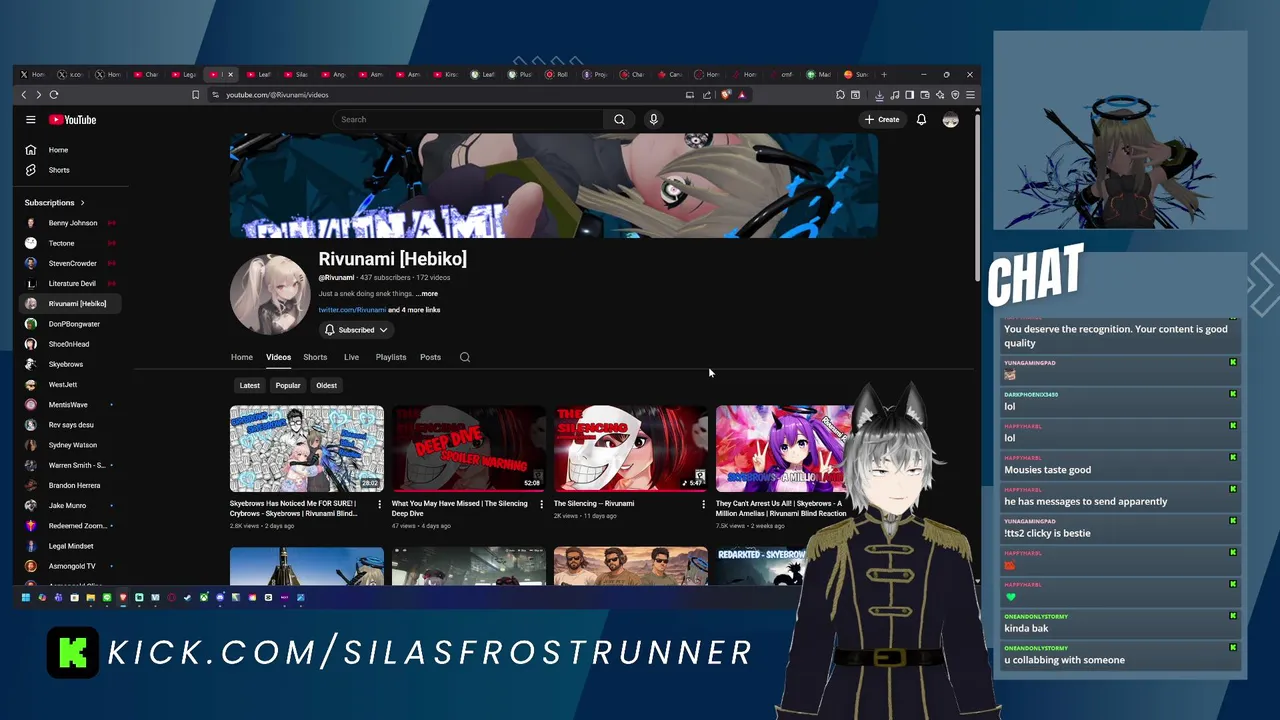
Task: Open options for The Silencing – Rivunami video
Action: pos(703,504)
